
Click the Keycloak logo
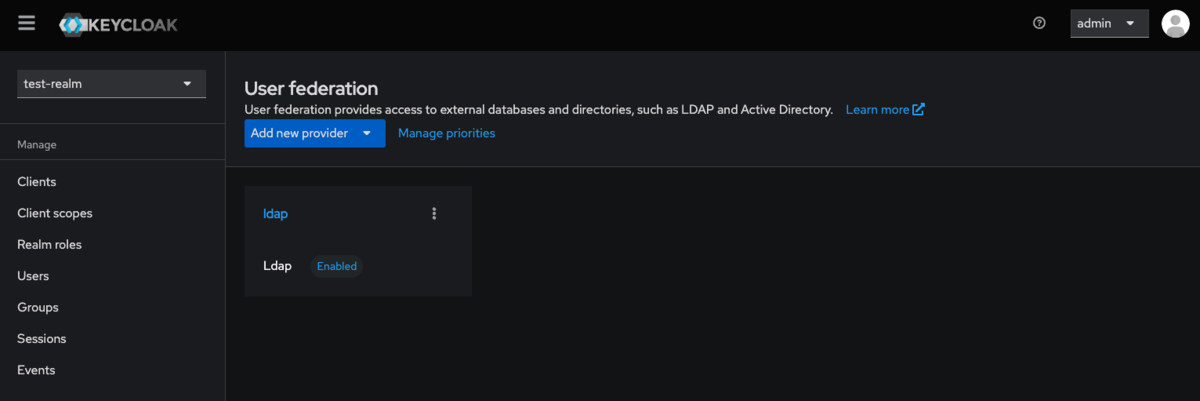point(118,24)
